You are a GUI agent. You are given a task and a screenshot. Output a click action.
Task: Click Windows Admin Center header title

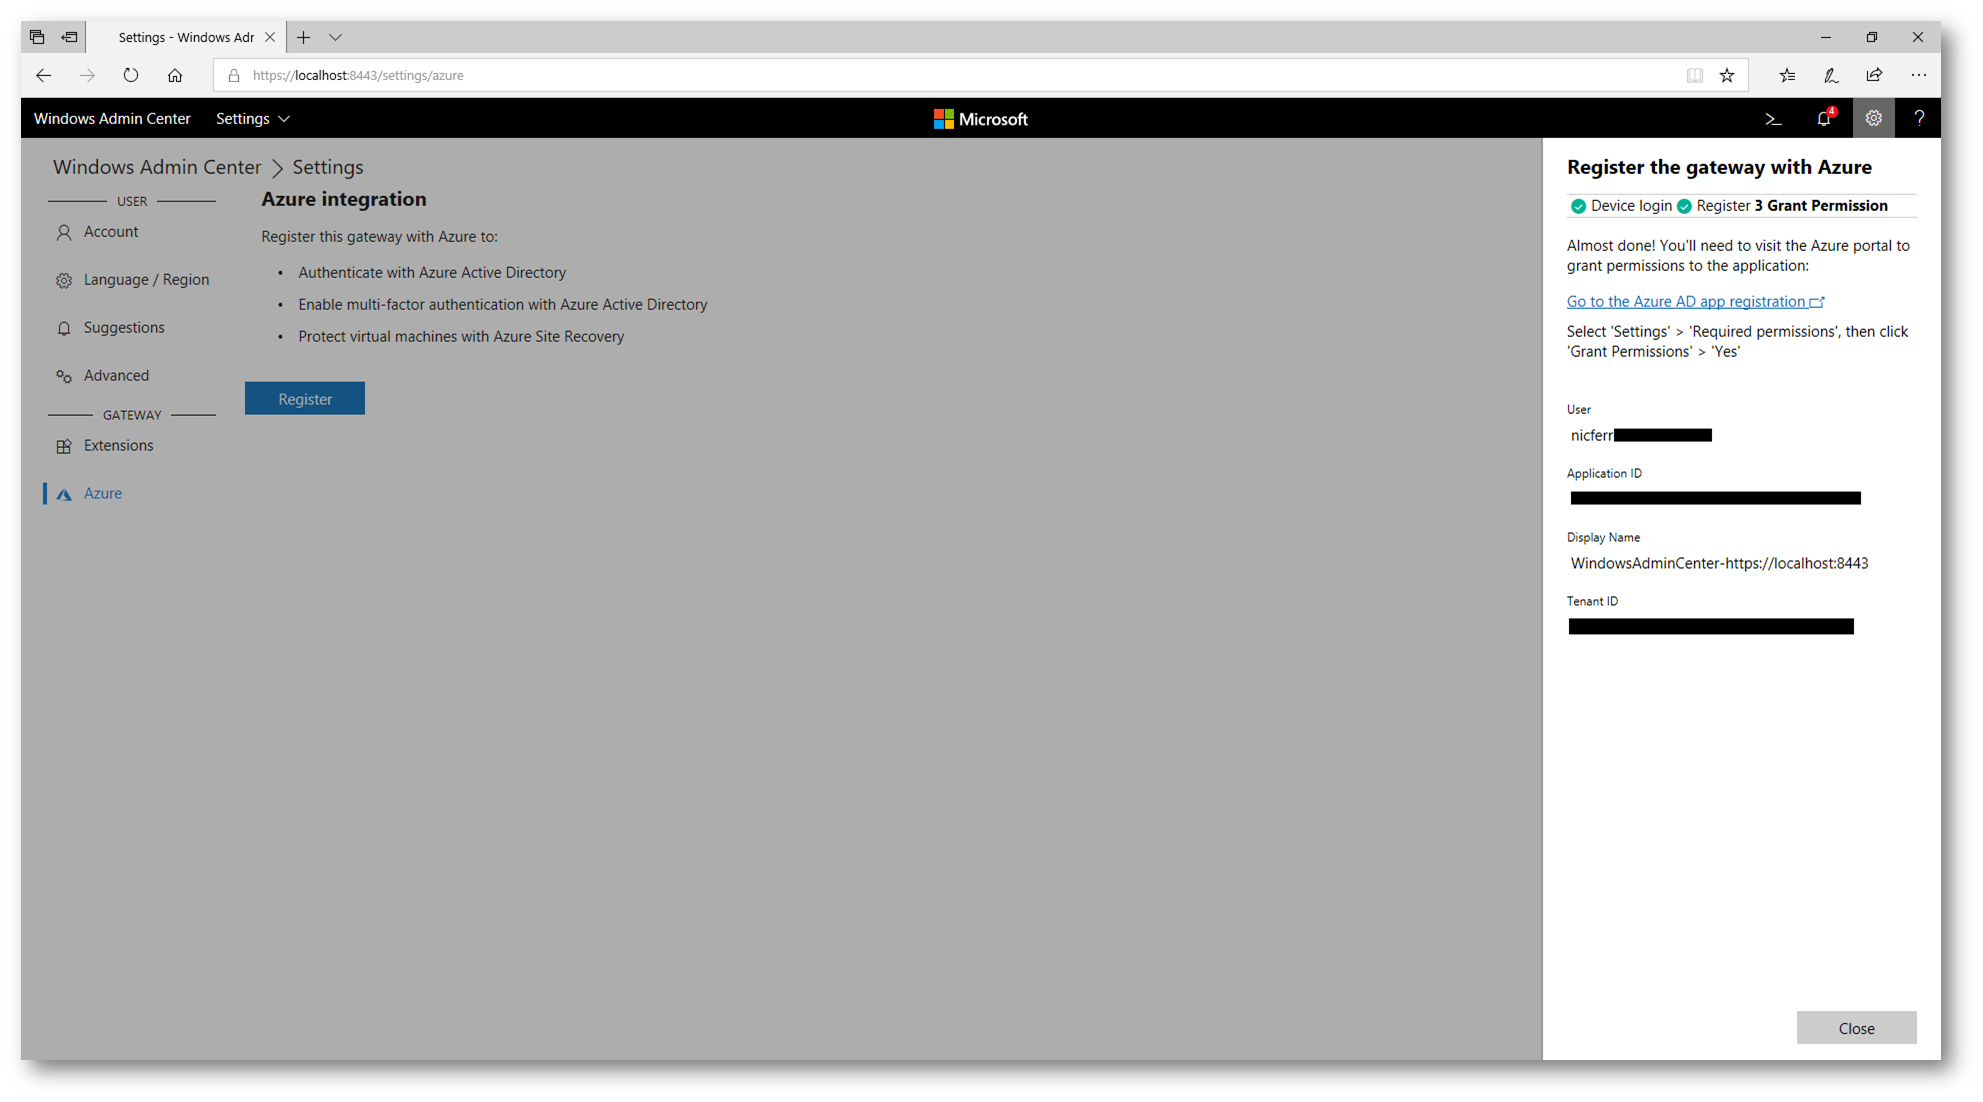112,118
